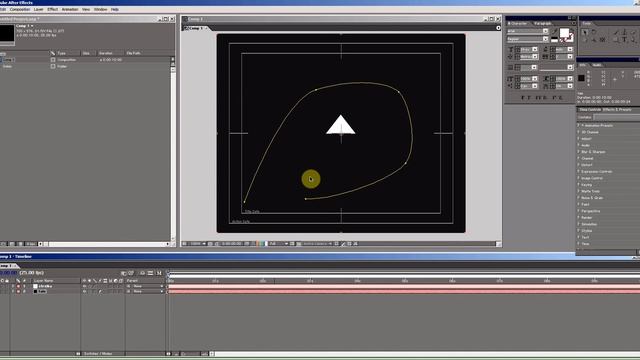Select the Selection arrow tool in Tools panel

point(585,32)
